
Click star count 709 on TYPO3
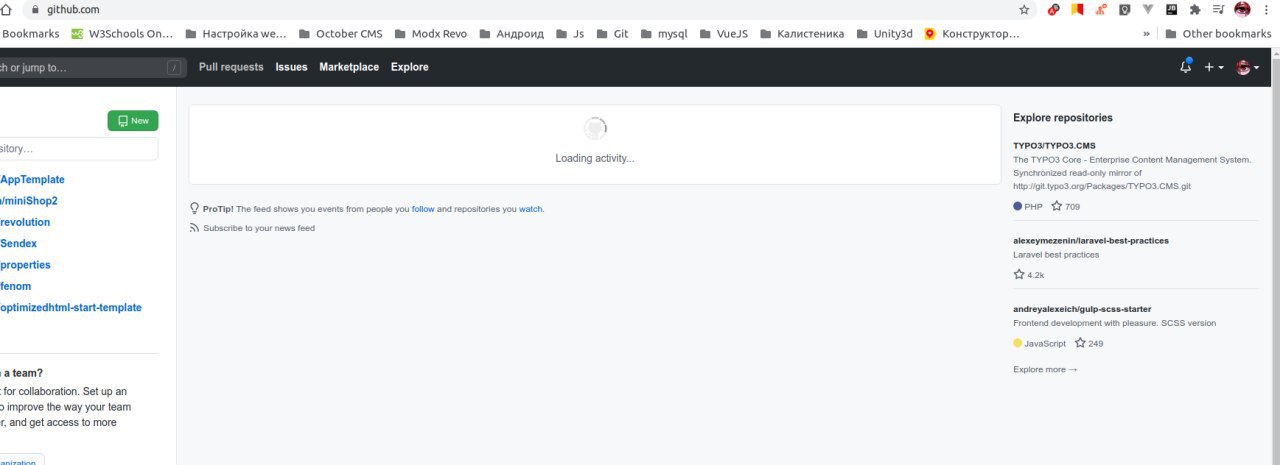(x=1065, y=206)
